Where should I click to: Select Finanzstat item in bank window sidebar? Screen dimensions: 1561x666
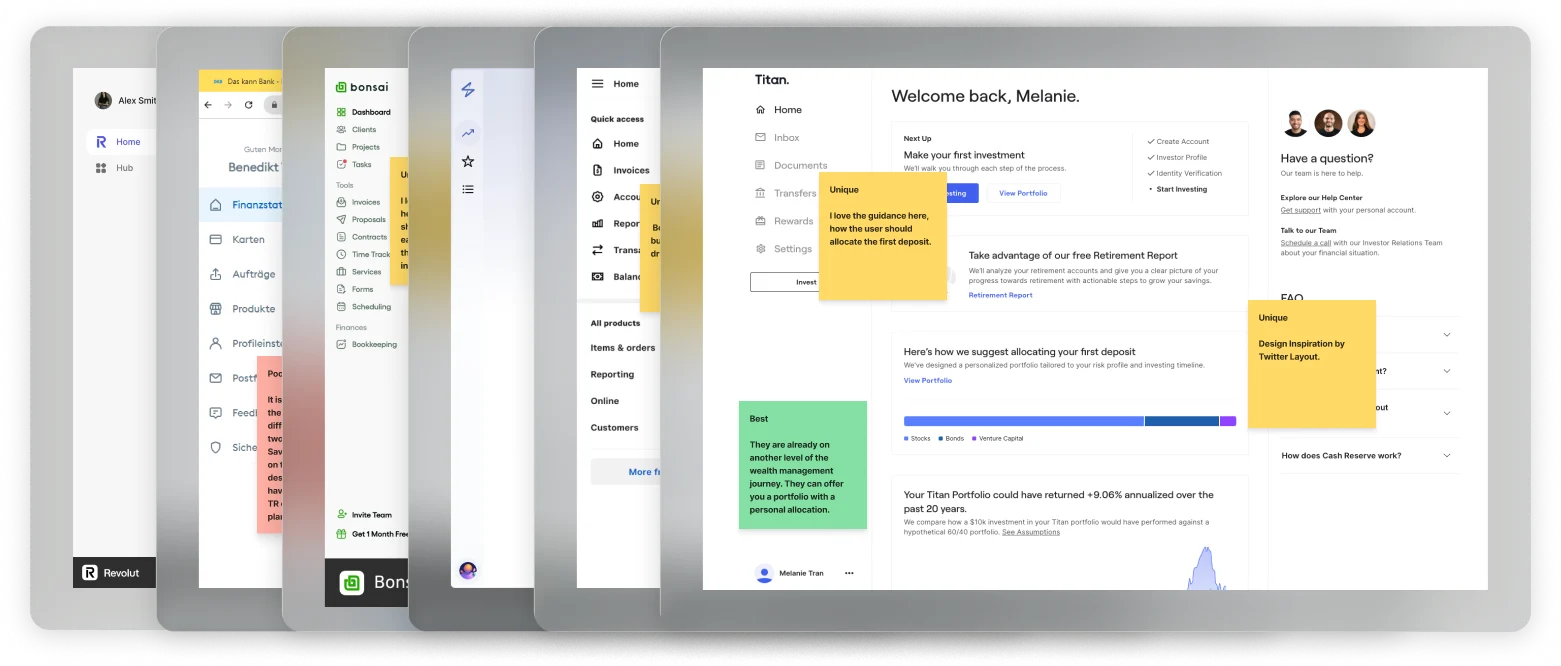(240, 205)
